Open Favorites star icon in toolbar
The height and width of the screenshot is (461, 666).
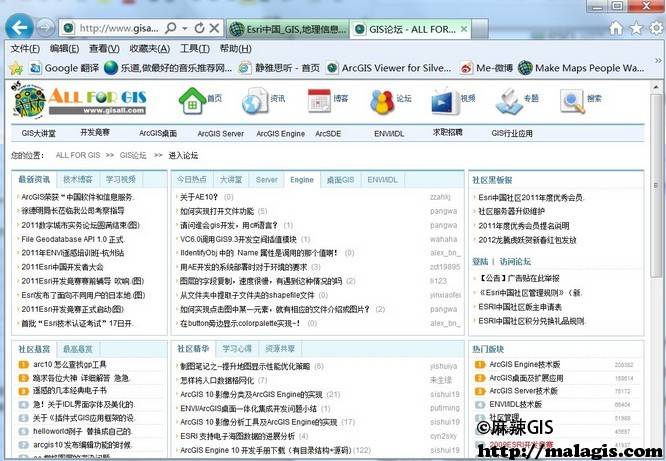click(636, 28)
